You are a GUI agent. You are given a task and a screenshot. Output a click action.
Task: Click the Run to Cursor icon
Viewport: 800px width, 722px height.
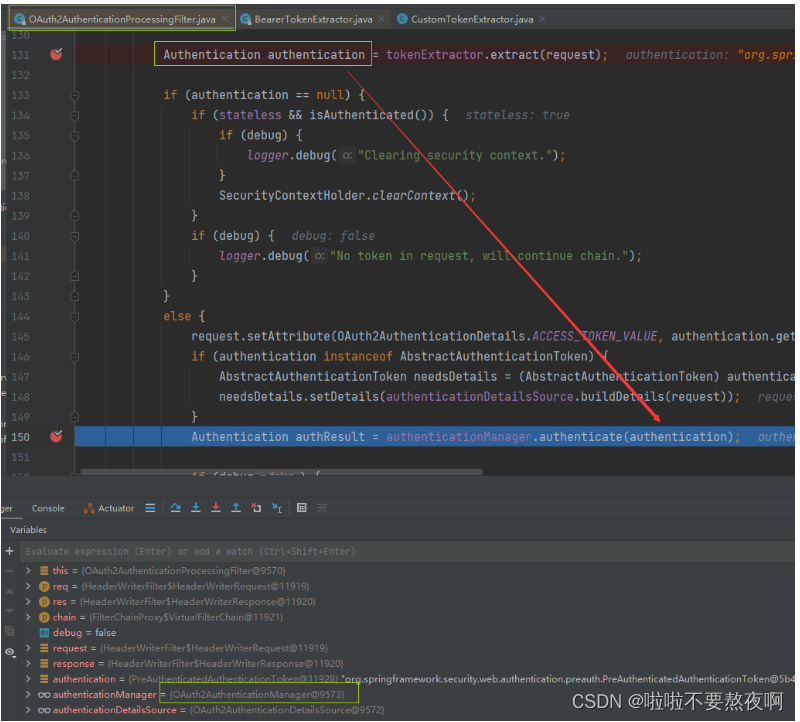274,508
